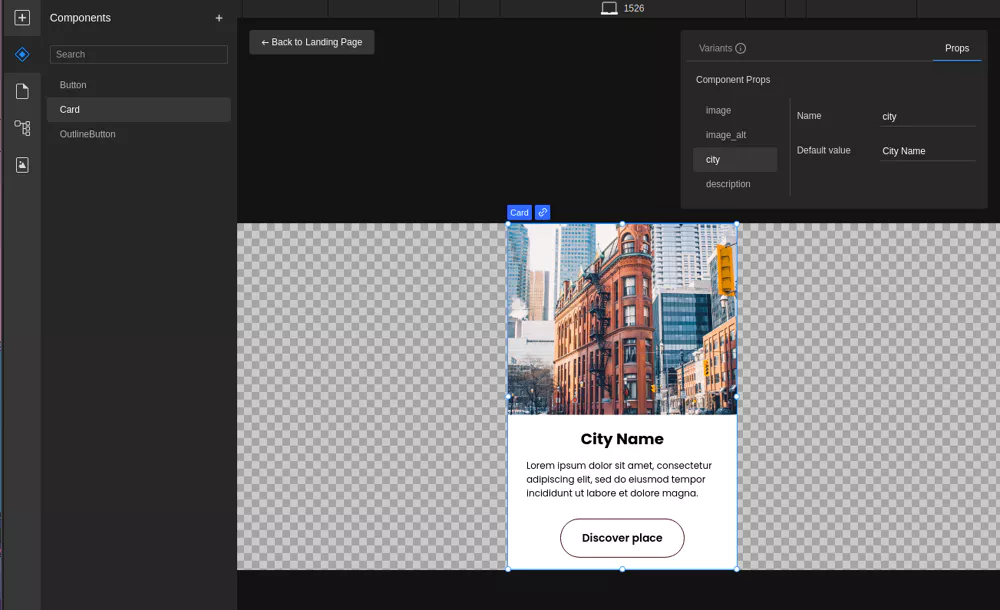Open the image assets icon in sidebar
This screenshot has height=610, width=1000.
[x=22, y=165]
